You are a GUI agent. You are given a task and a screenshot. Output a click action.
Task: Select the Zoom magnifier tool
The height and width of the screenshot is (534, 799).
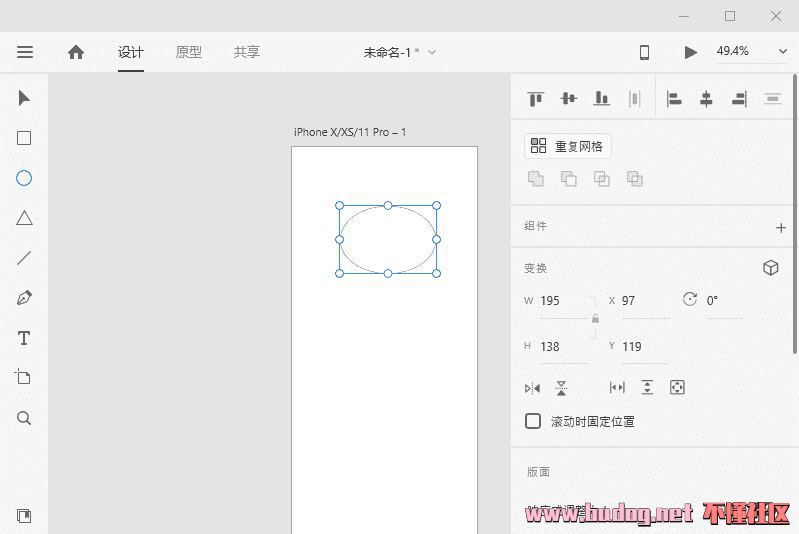[24, 418]
